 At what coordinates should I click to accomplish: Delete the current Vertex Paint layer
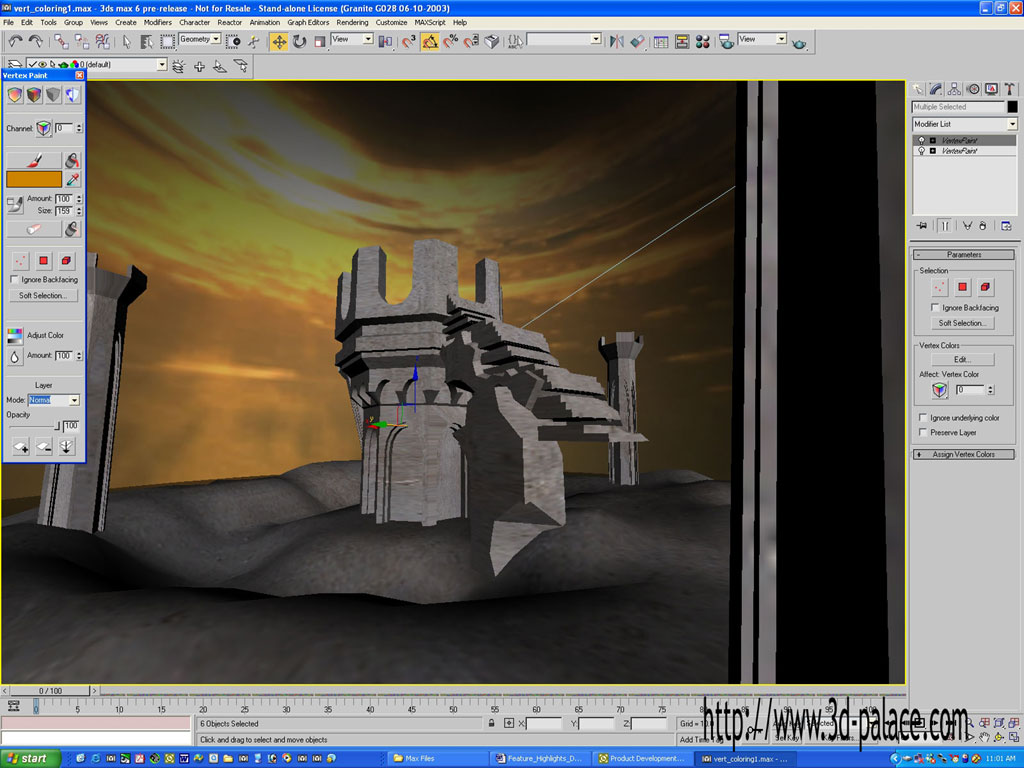pyautogui.click(x=44, y=447)
